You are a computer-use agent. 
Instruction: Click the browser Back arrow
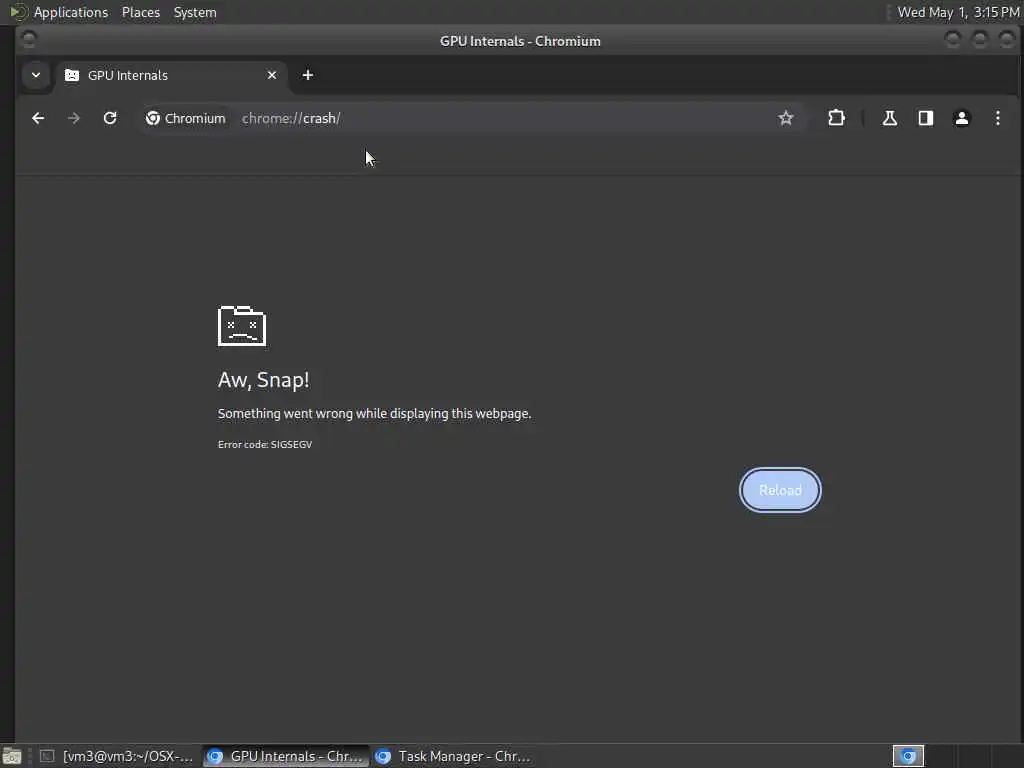(38, 118)
